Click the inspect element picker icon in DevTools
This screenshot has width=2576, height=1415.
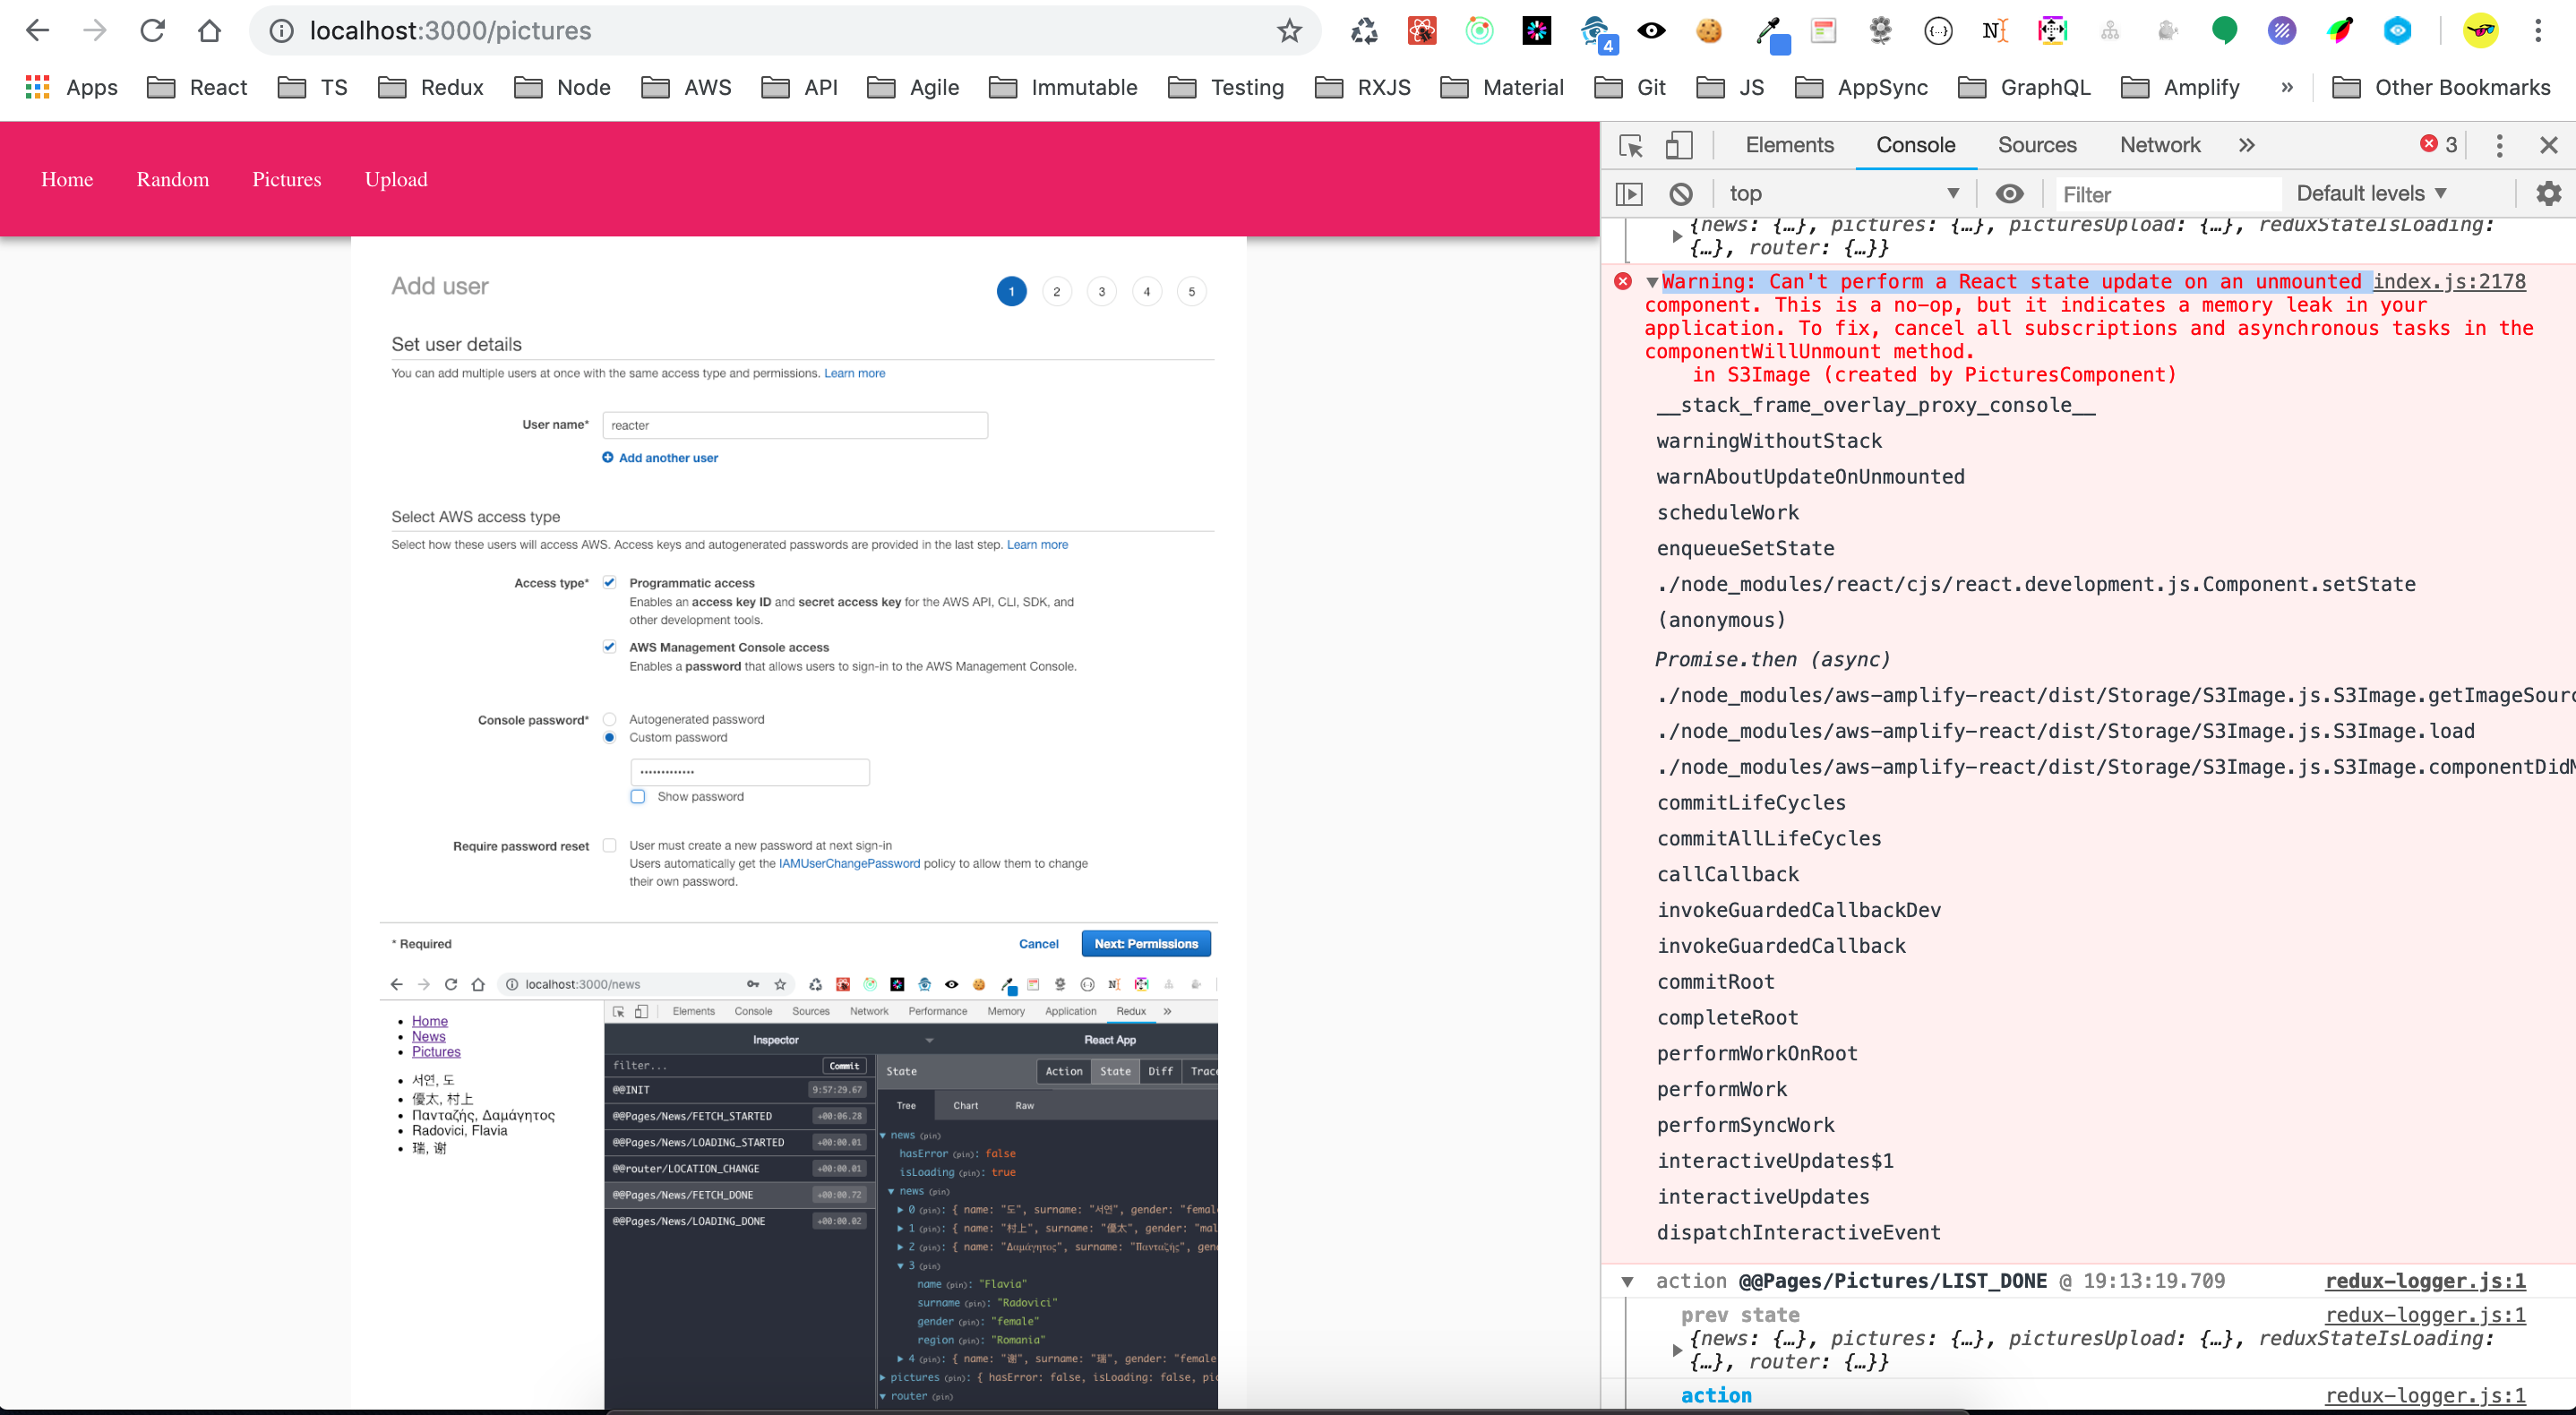coord(1631,145)
